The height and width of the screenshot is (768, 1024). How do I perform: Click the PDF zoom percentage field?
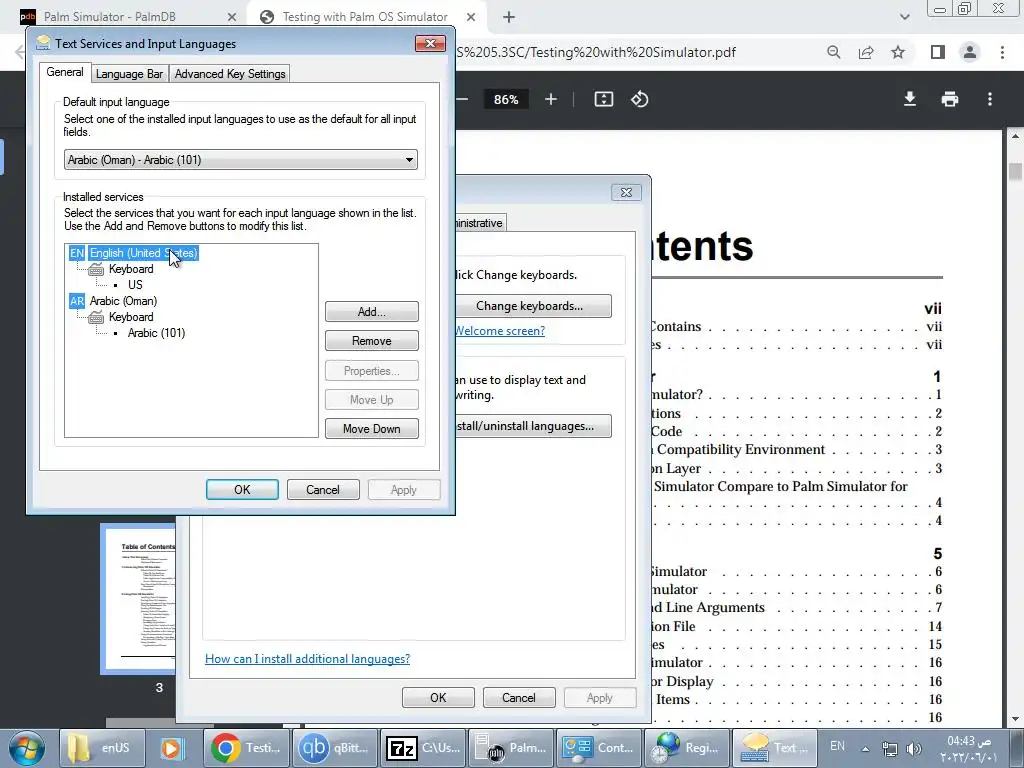(506, 99)
